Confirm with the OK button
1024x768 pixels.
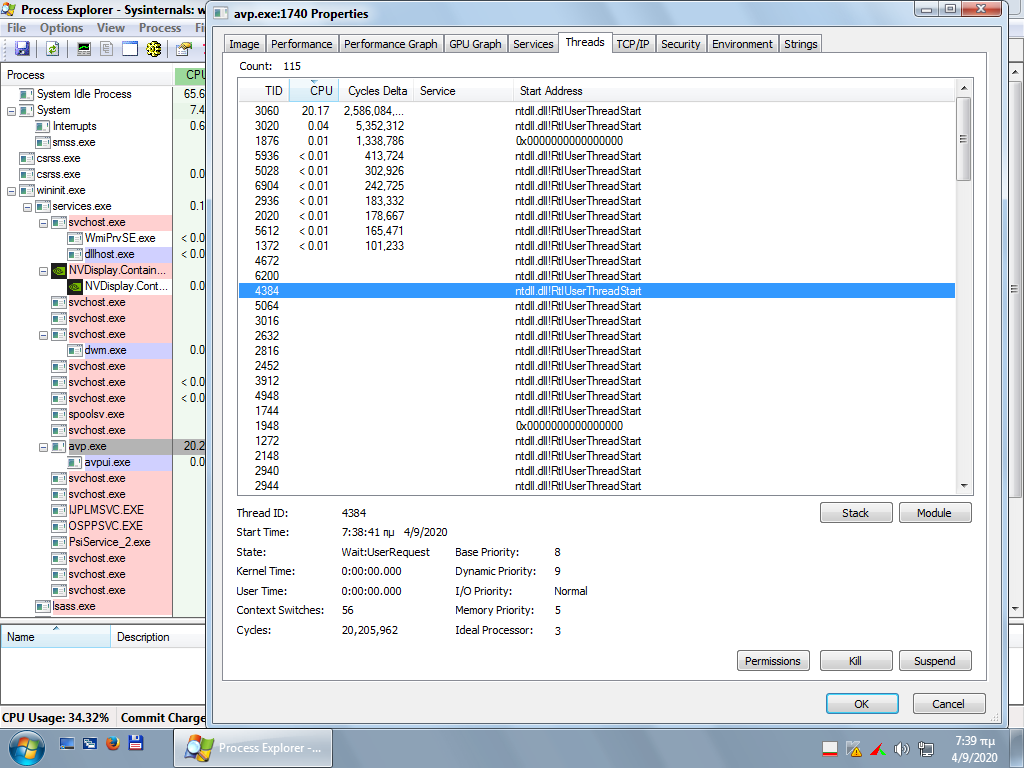coord(862,704)
